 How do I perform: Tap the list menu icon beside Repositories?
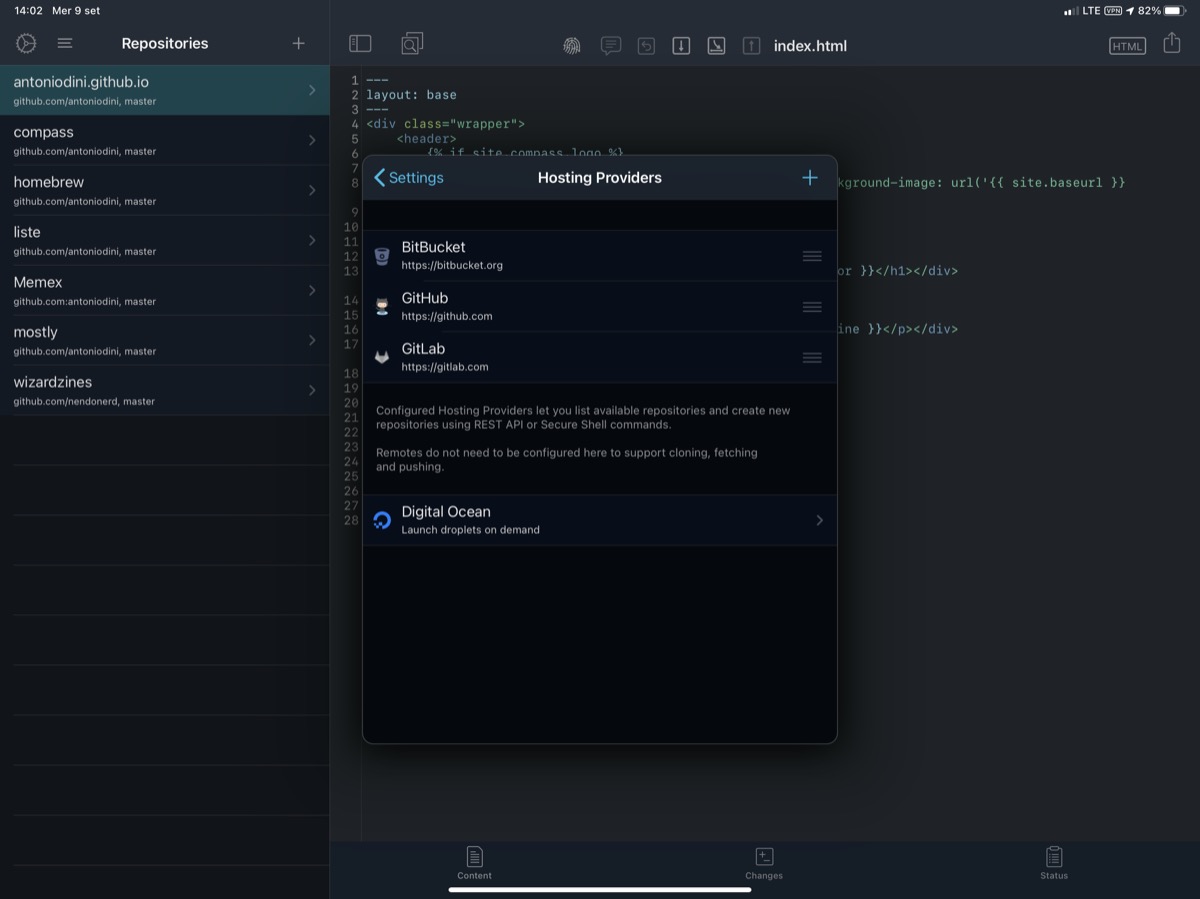65,43
